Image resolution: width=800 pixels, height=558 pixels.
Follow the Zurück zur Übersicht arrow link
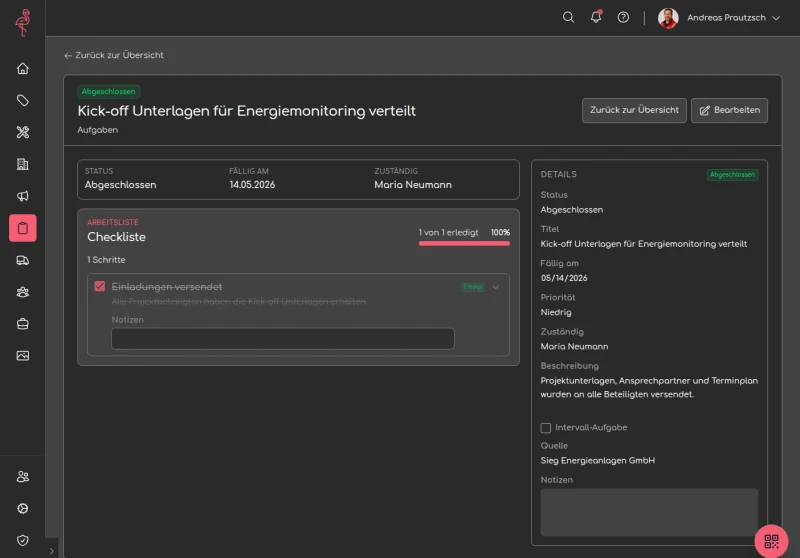point(114,55)
